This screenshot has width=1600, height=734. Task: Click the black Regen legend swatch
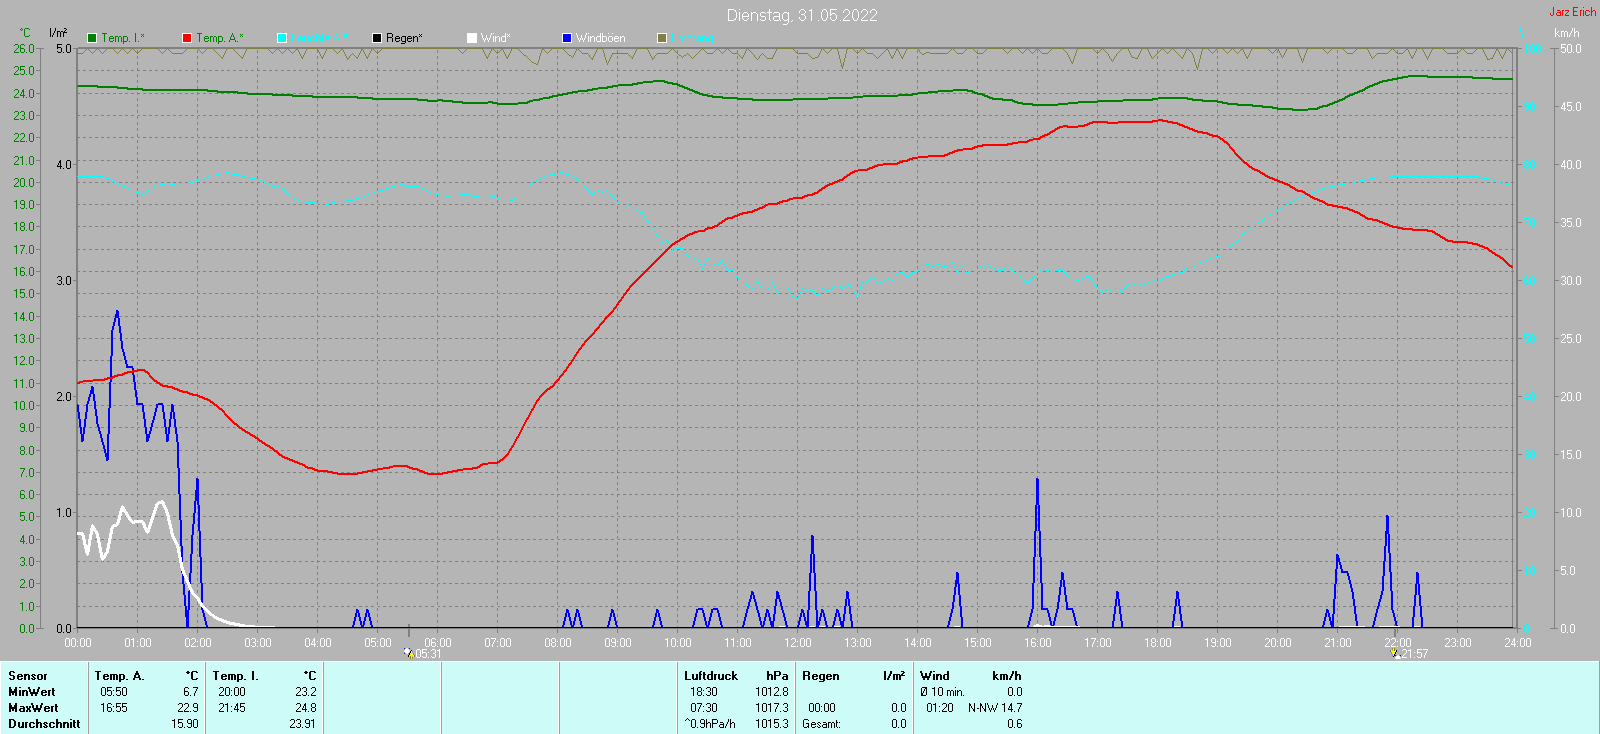377,38
